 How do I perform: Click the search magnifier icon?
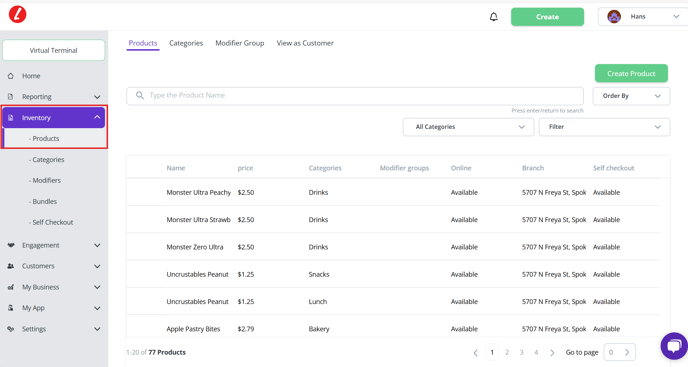pyautogui.click(x=140, y=95)
